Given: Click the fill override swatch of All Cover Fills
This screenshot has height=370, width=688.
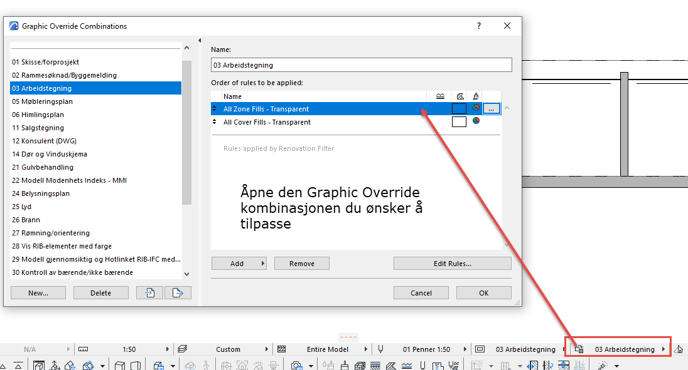Looking at the screenshot, I should click(459, 122).
